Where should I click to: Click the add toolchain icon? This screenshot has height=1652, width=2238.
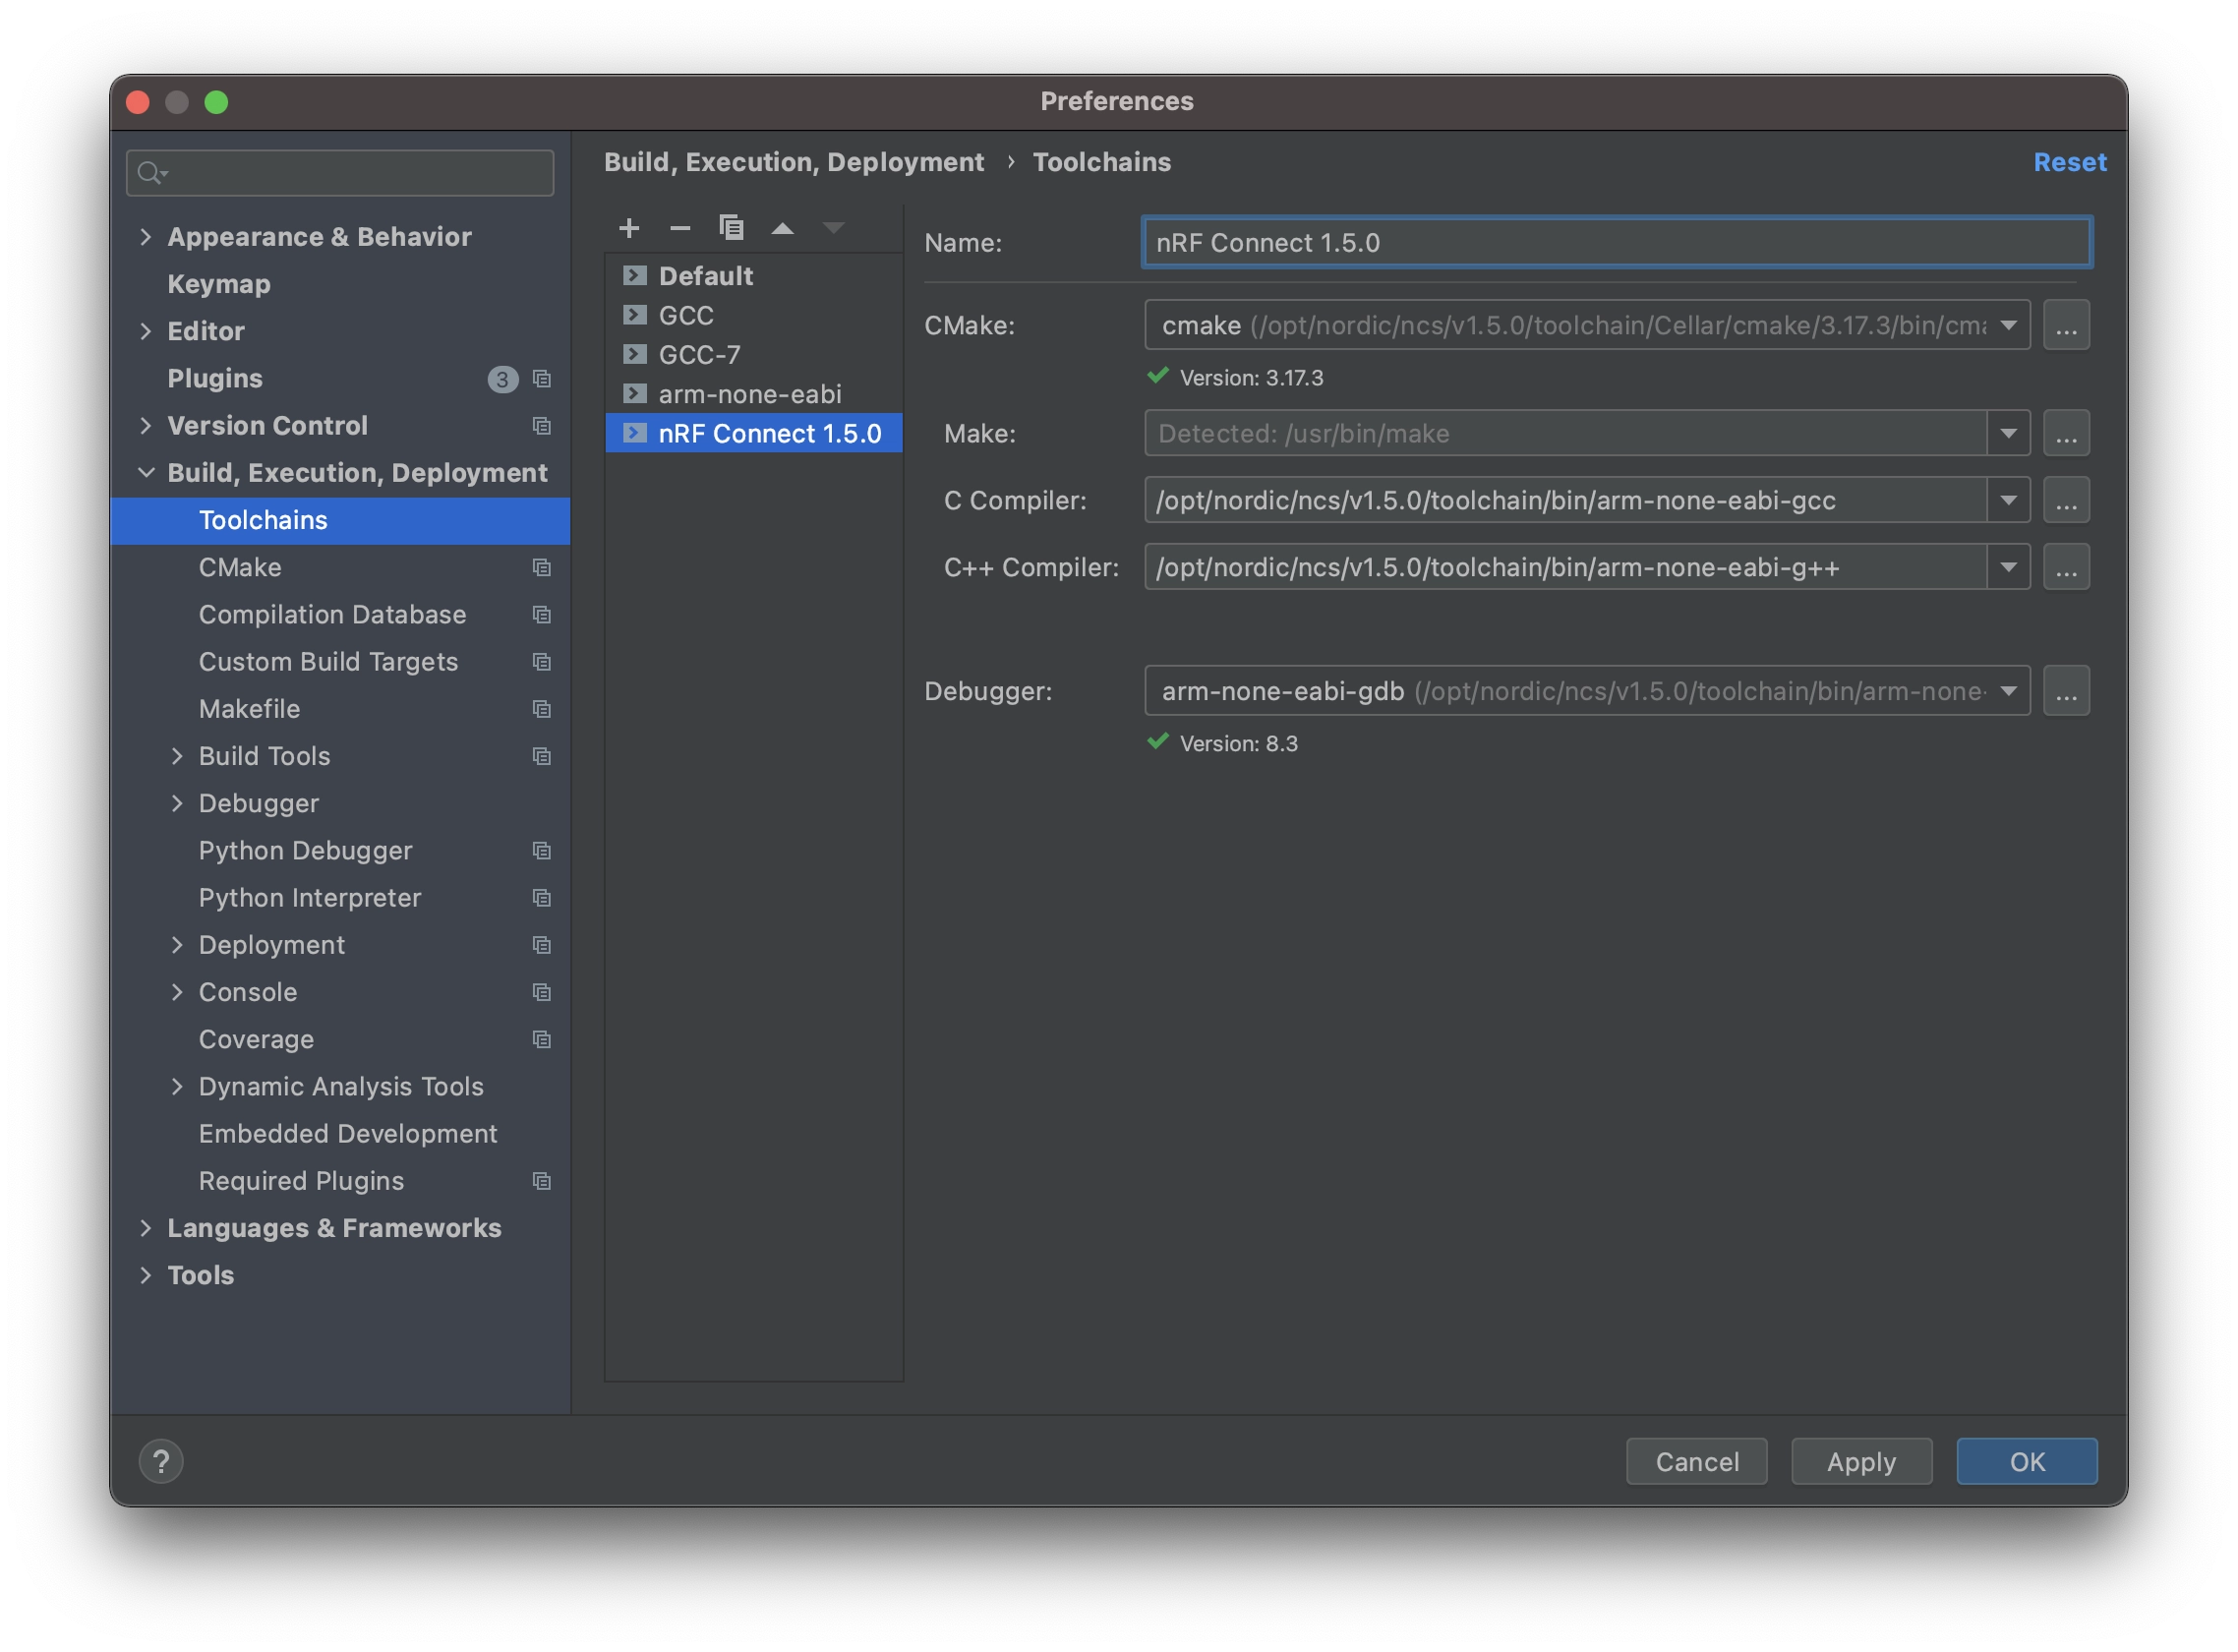pyautogui.click(x=627, y=227)
